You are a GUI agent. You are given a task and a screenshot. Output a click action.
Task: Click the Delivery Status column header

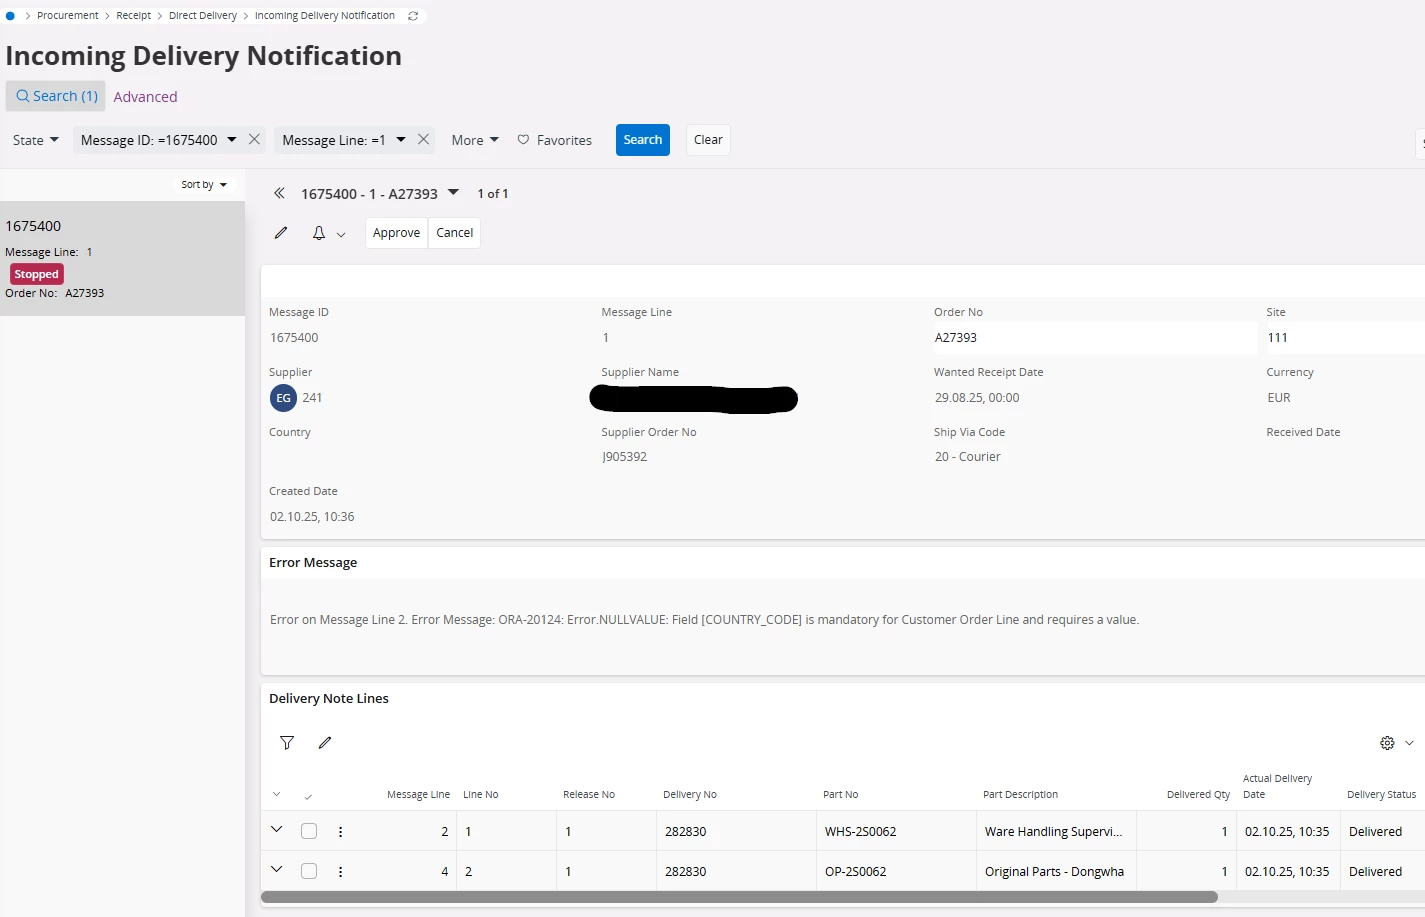(x=1381, y=795)
